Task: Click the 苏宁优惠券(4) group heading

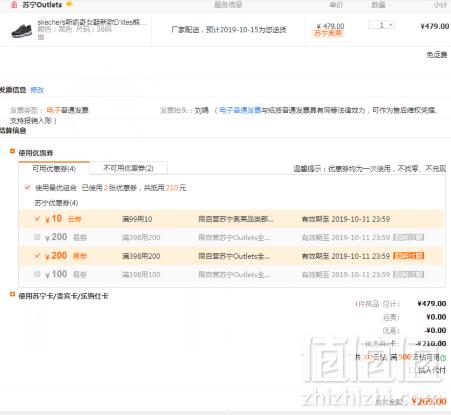Action: 56,203
